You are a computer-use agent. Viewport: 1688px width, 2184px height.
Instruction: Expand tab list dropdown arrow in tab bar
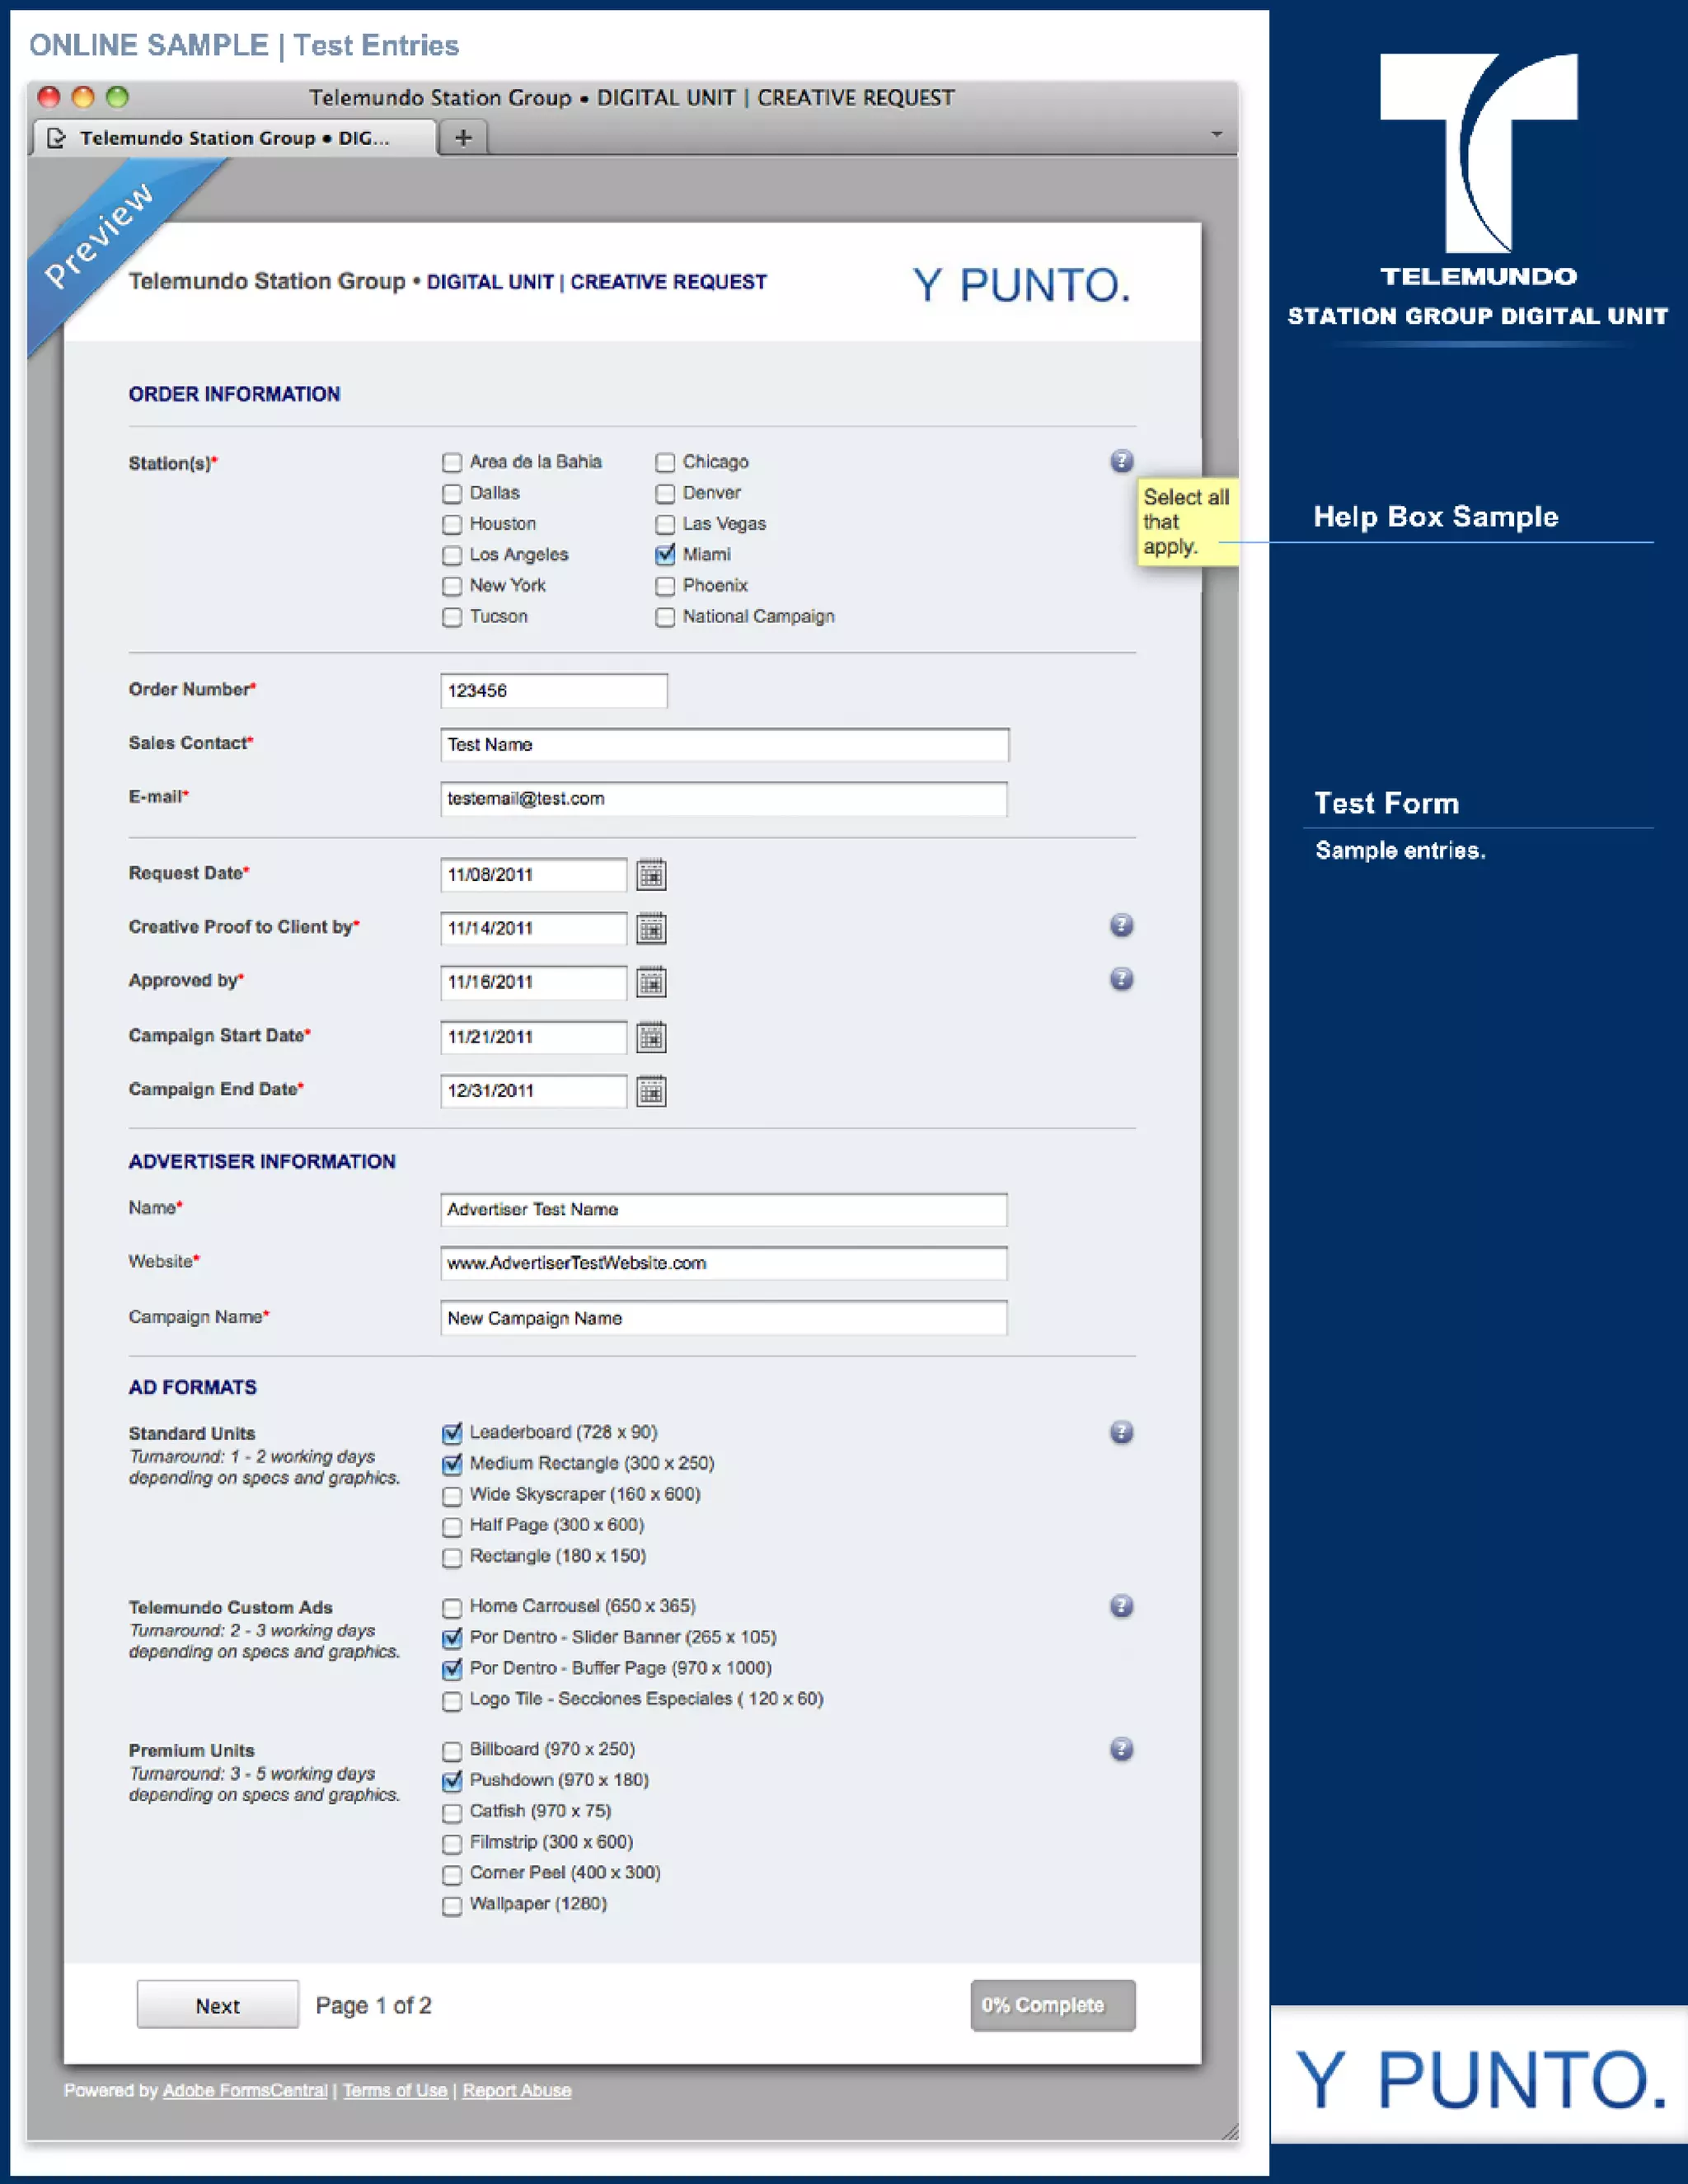coord(1216,134)
